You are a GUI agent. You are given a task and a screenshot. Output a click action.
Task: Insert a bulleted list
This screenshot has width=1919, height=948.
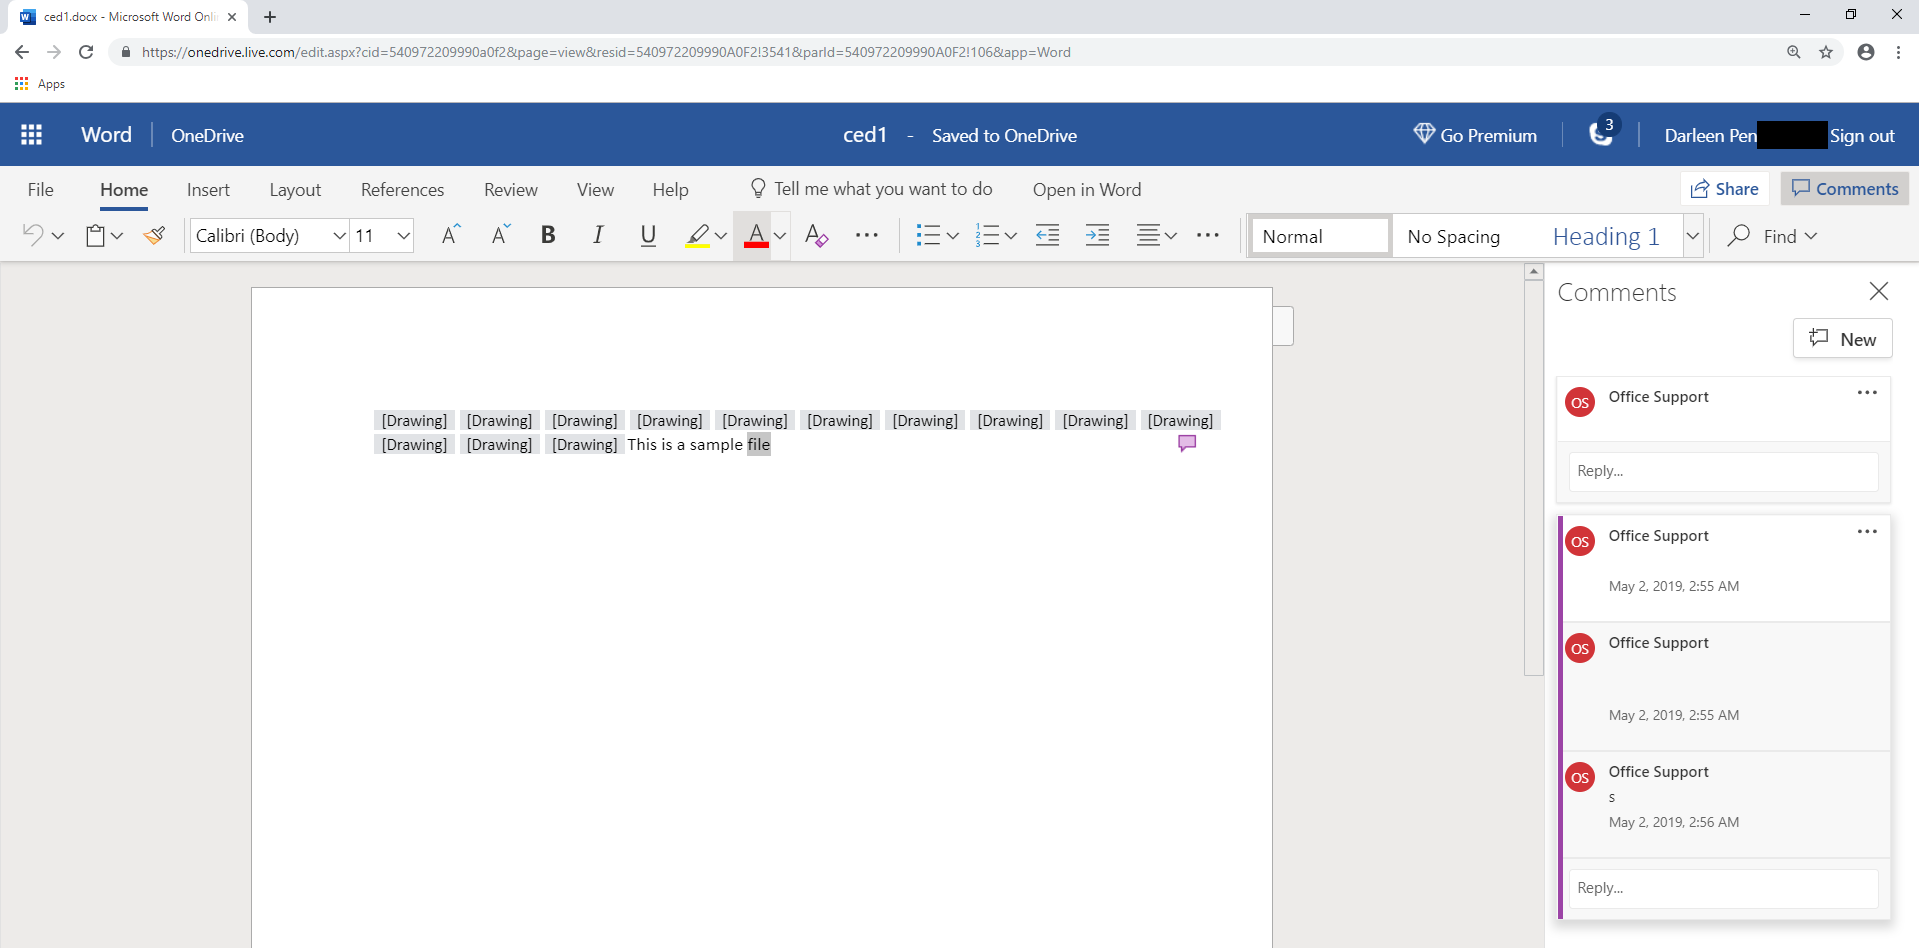(x=928, y=236)
